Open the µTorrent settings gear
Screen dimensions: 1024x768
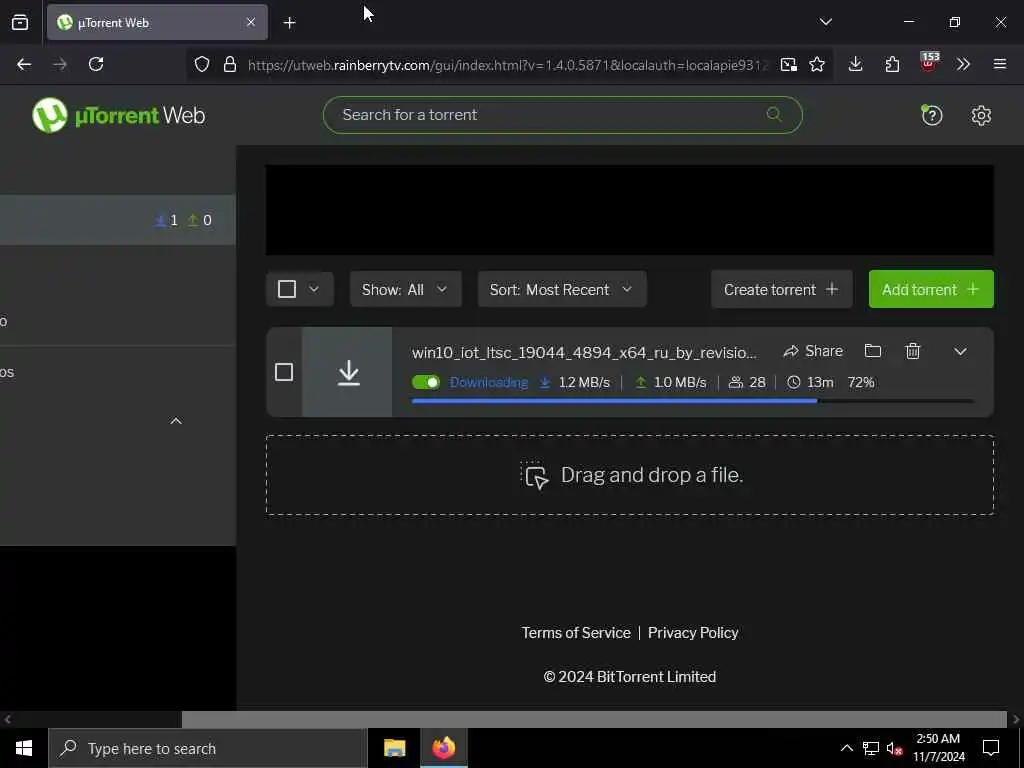981,116
